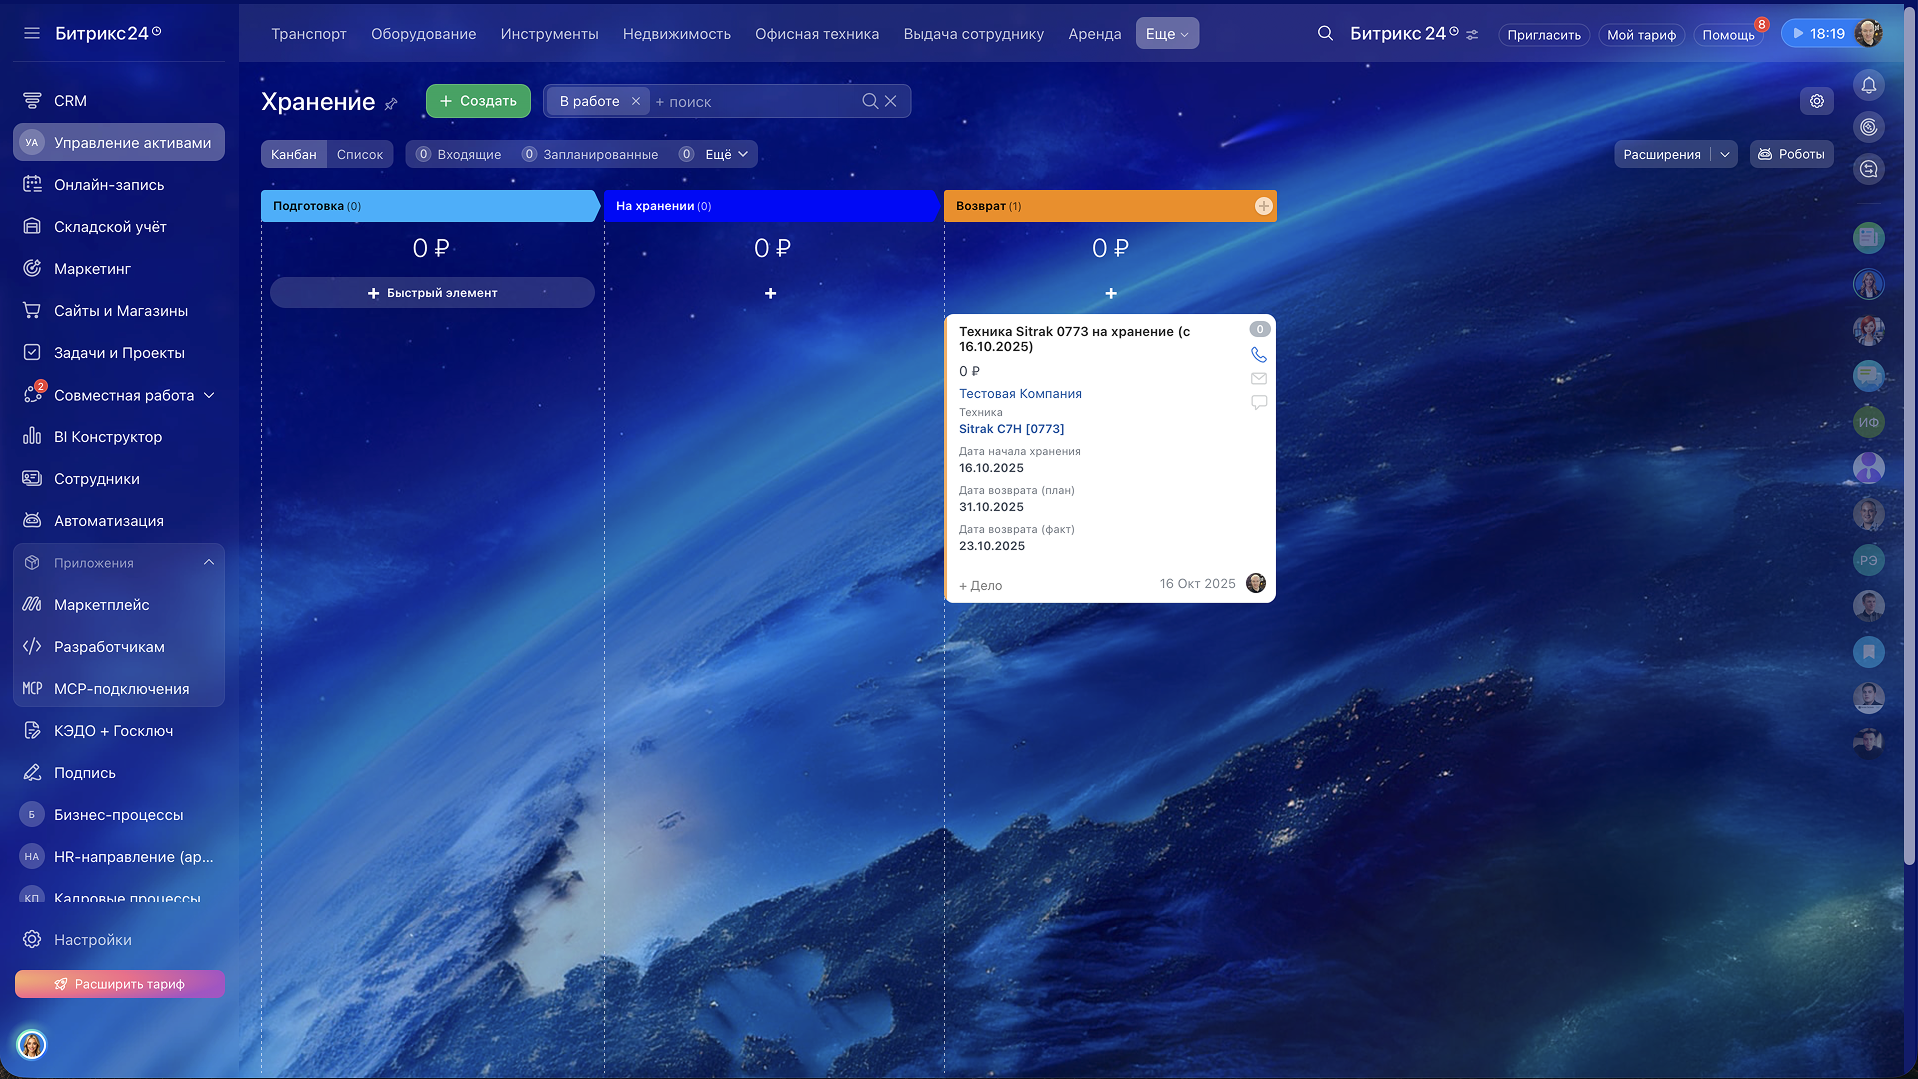Viewport: 1918px width, 1079px height.
Task: Click the phone icon on the card
Action: click(1259, 355)
